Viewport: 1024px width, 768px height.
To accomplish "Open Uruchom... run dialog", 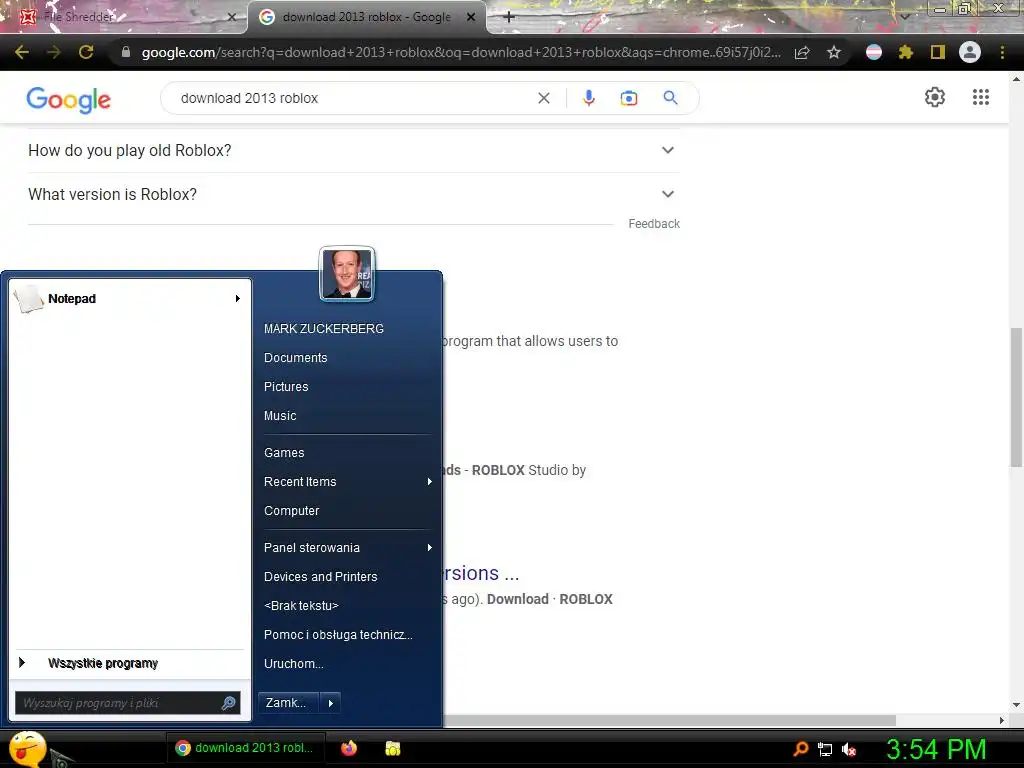I will pyautogui.click(x=293, y=664).
